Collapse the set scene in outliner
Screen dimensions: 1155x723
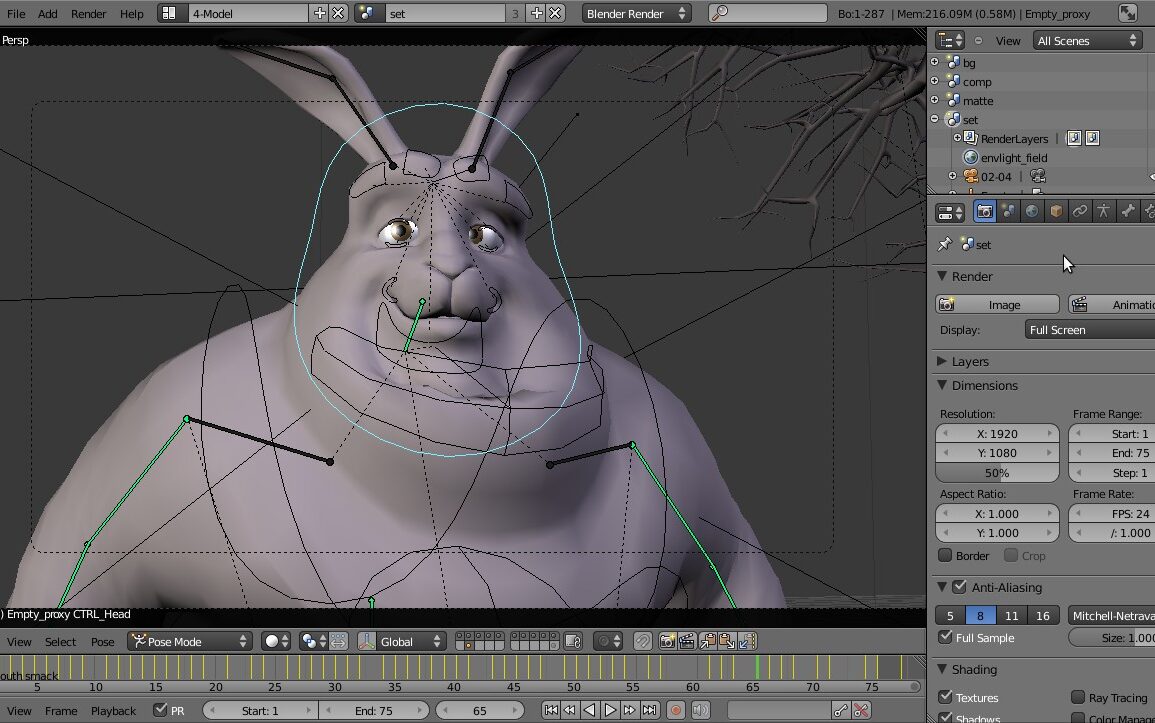pyautogui.click(x=935, y=119)
